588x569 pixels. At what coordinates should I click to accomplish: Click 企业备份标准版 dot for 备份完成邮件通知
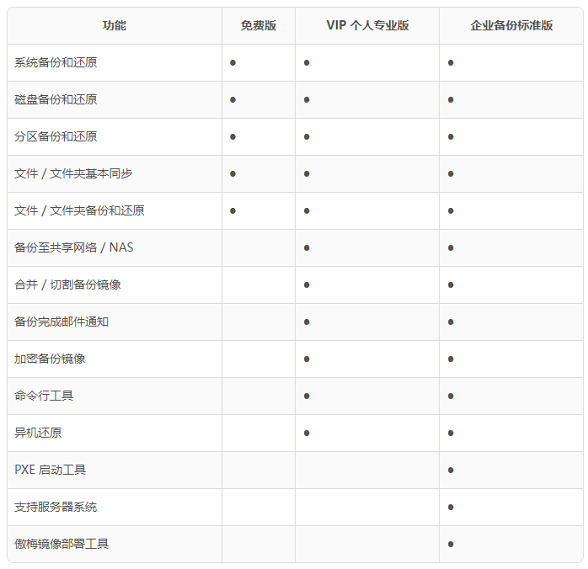(x=451, y=322)
